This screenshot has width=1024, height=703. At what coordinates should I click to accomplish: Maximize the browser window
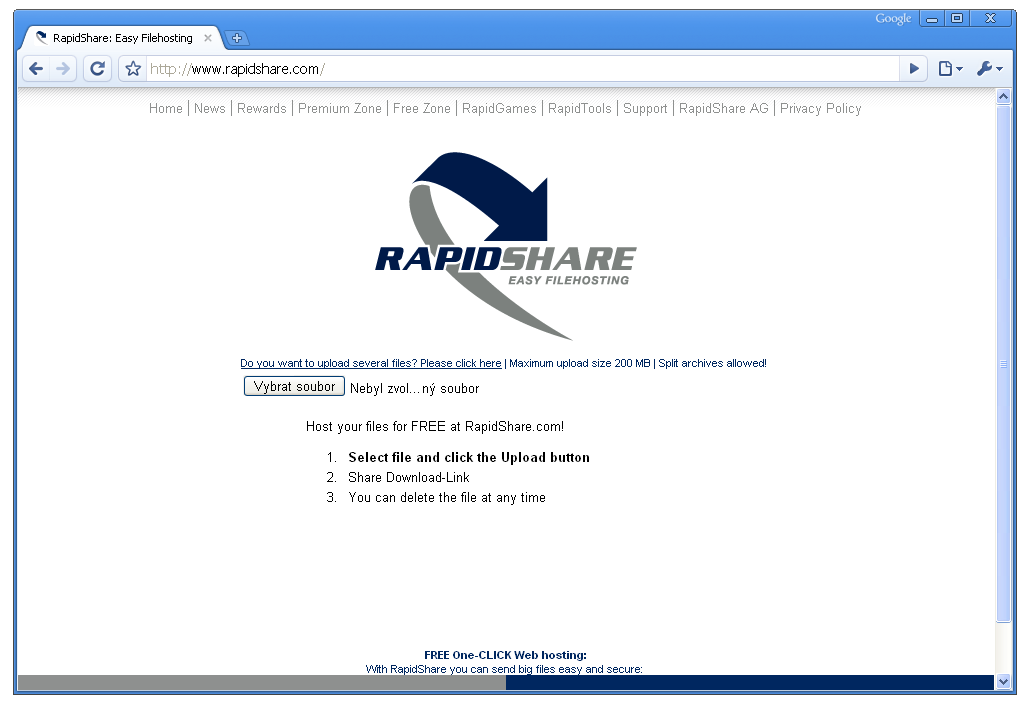[x=957, y=19]
